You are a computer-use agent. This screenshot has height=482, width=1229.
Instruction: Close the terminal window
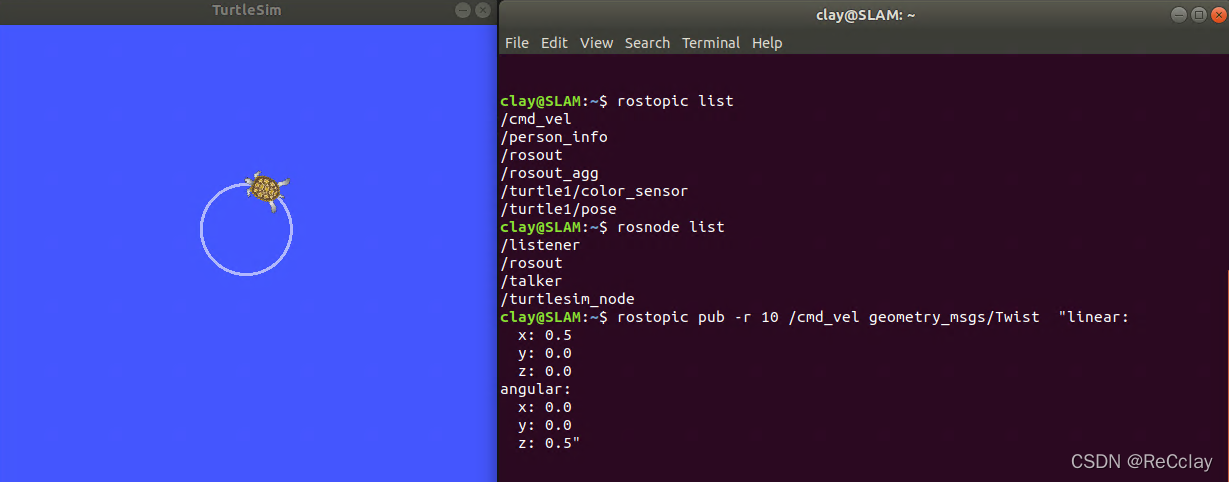pyautogui.click(x=1217, y=14)
